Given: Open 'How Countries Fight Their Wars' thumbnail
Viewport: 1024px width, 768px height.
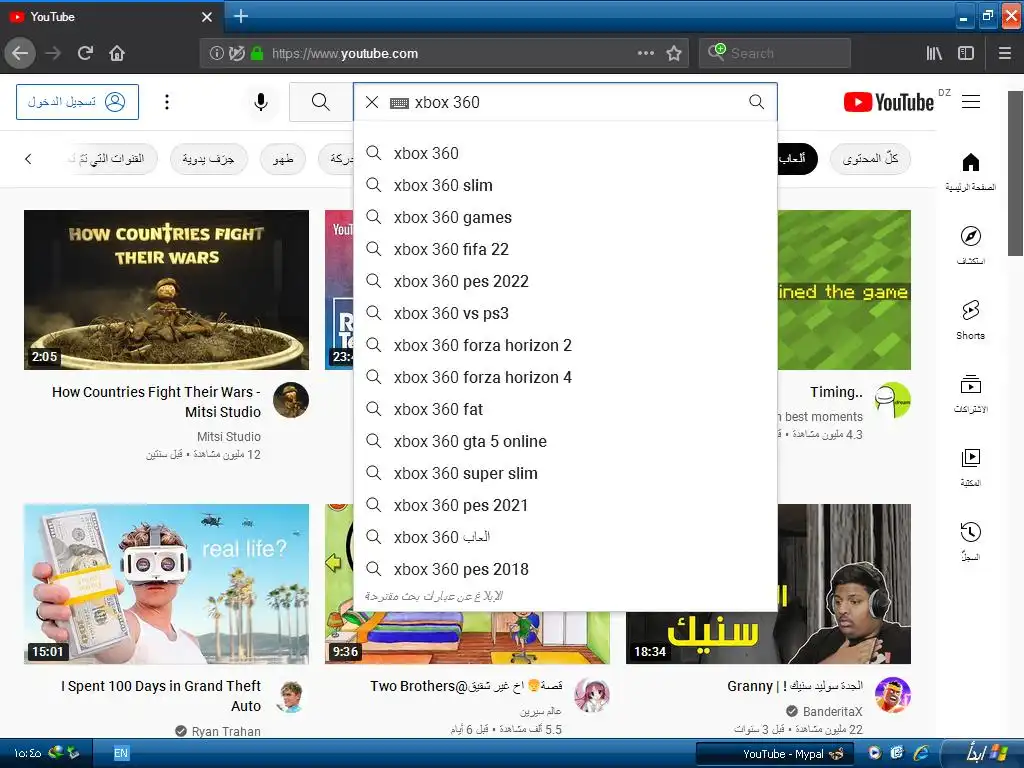Looking at the screenshot, I should click(x=167, y=290).
